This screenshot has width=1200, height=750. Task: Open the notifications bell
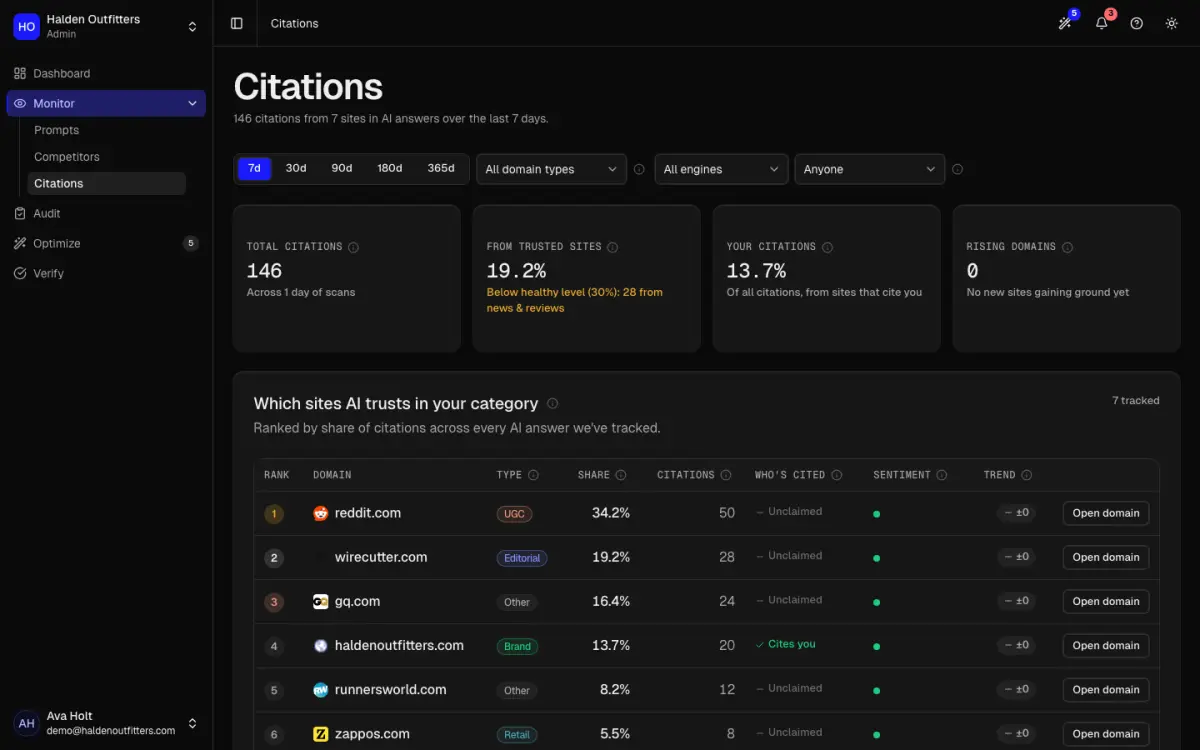[1101, 23]
